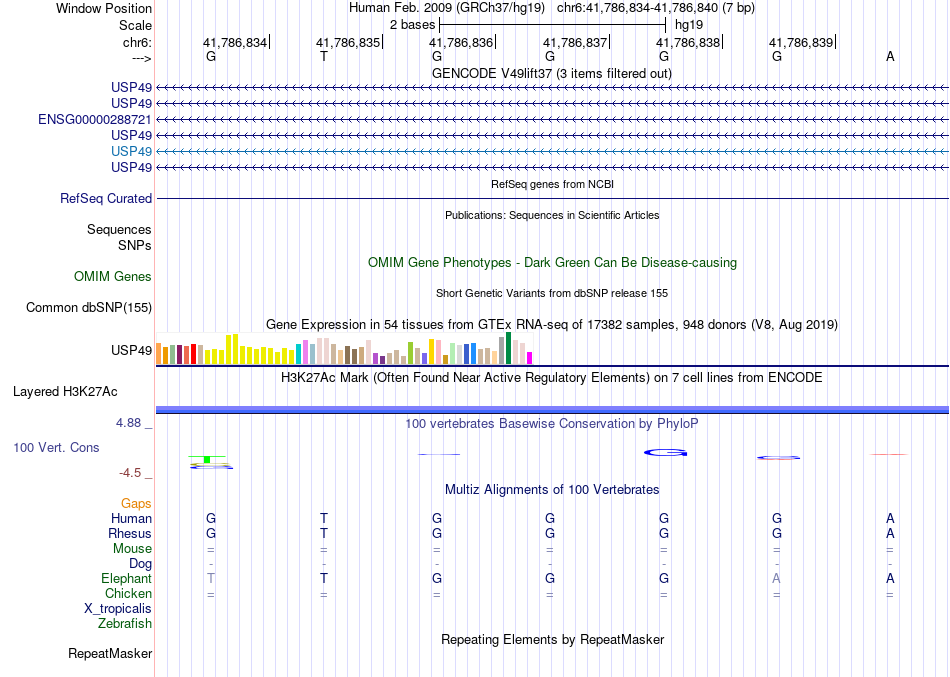Image resolution: width=950 pixels, height=677 pixels.
Task: Click the RepeatMasker track label
Action: (x=110, y=653)
